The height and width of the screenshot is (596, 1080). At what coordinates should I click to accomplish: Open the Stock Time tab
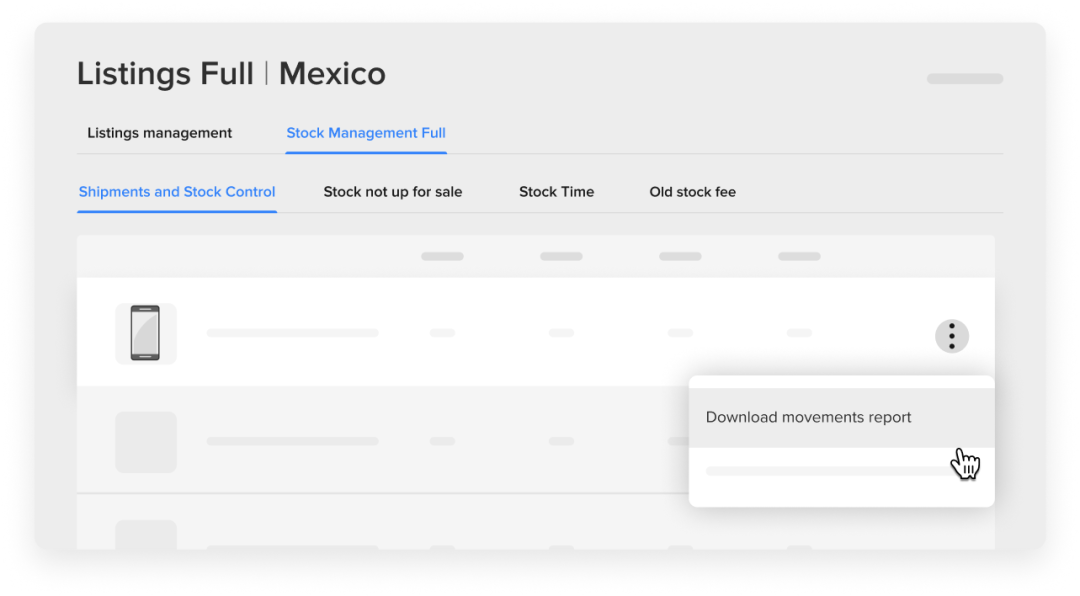(557, 192)
